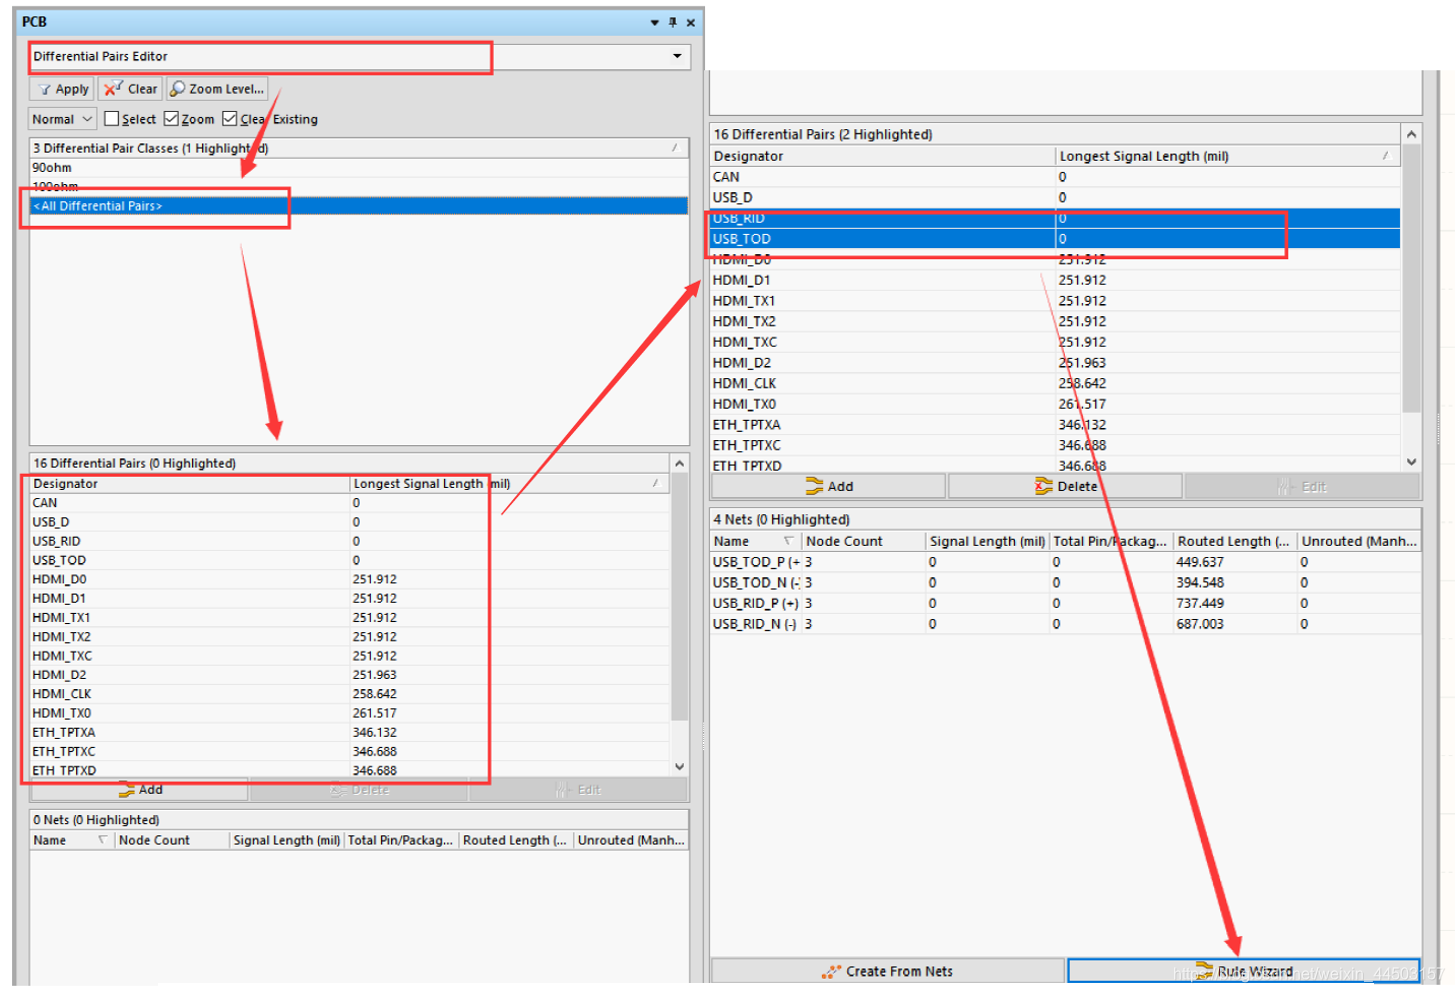The image size is (1455, 993).
Task: Click the Apply filter icon button
Action: pos(62,89)
